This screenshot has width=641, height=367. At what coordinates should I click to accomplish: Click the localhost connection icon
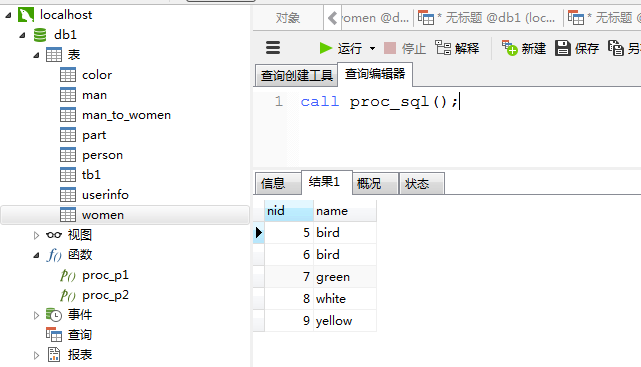tap(26, 15)
